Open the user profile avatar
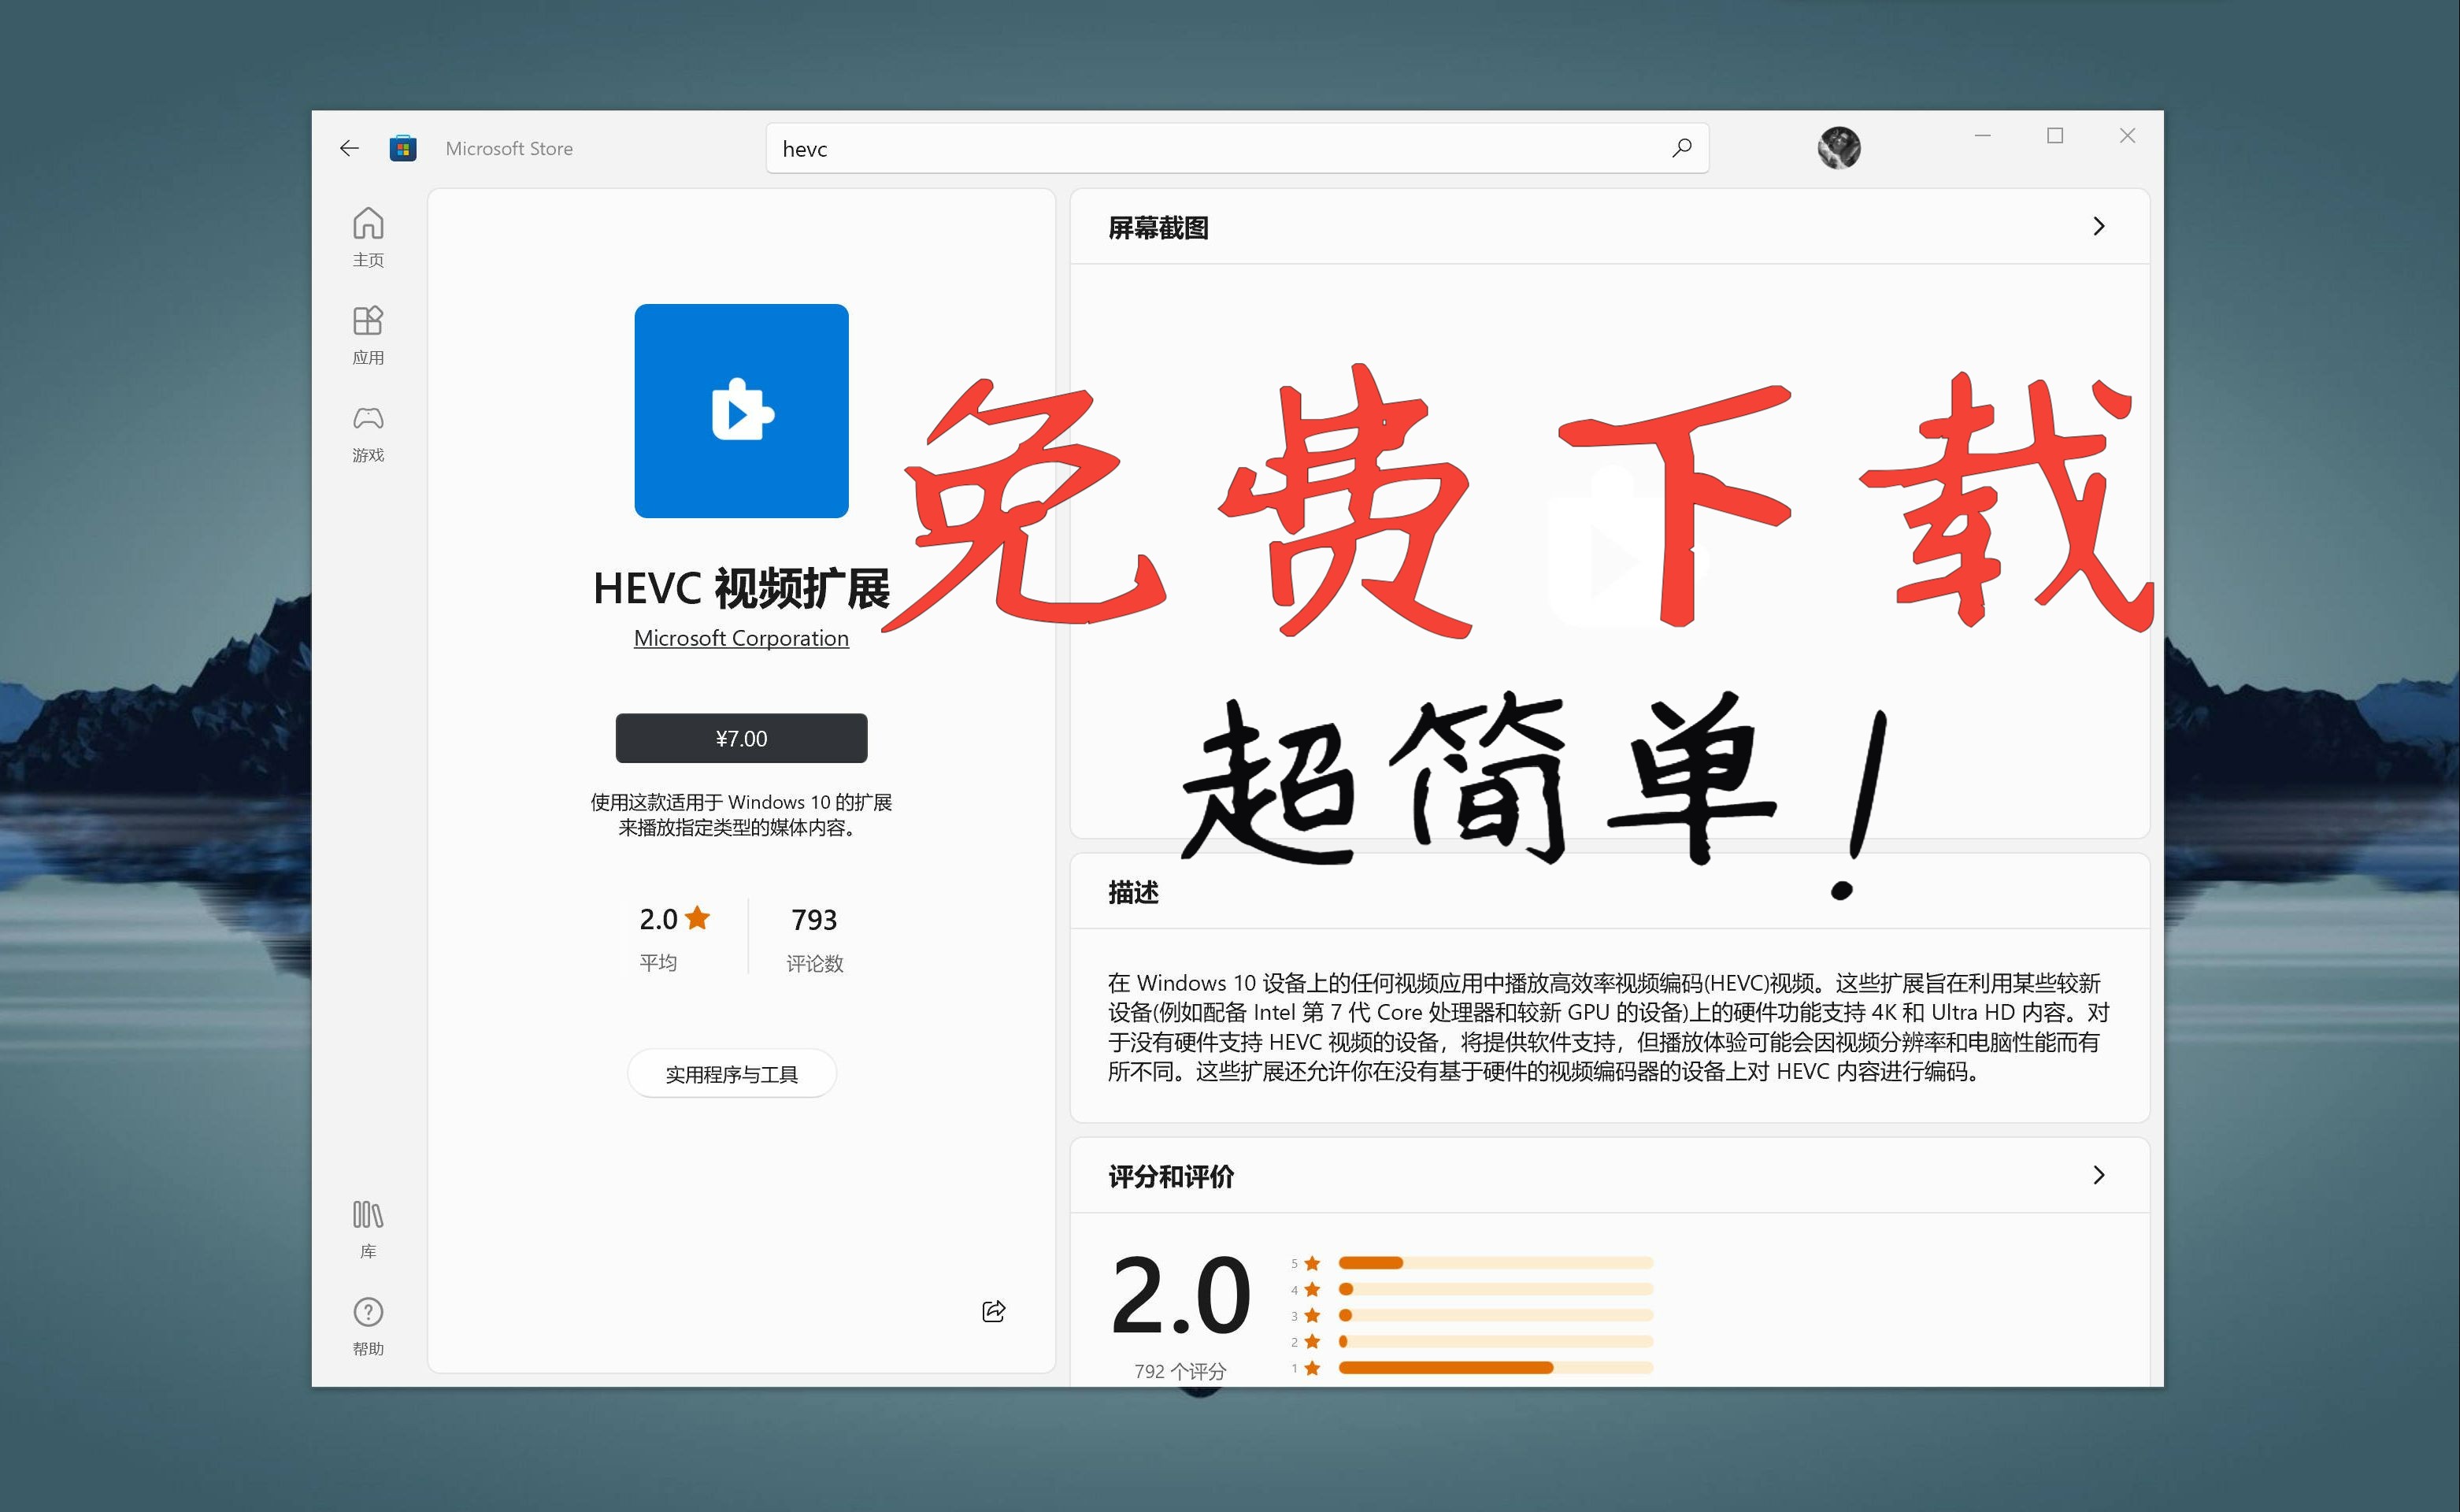2460x1512 pixels. tap(1839, 148)
